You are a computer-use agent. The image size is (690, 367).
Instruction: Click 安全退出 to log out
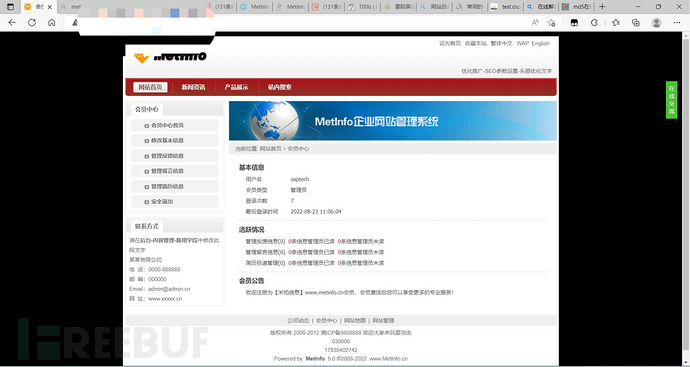[174, 202]
